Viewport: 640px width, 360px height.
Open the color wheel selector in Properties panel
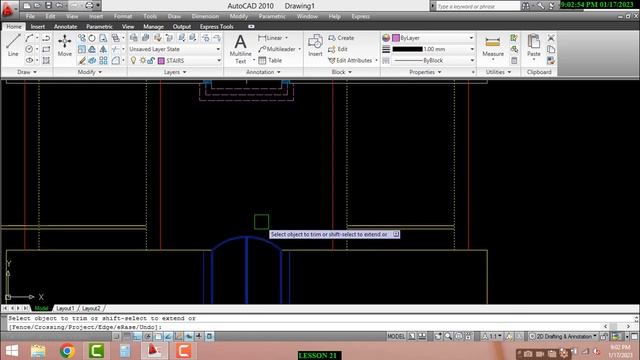point(386,38)
